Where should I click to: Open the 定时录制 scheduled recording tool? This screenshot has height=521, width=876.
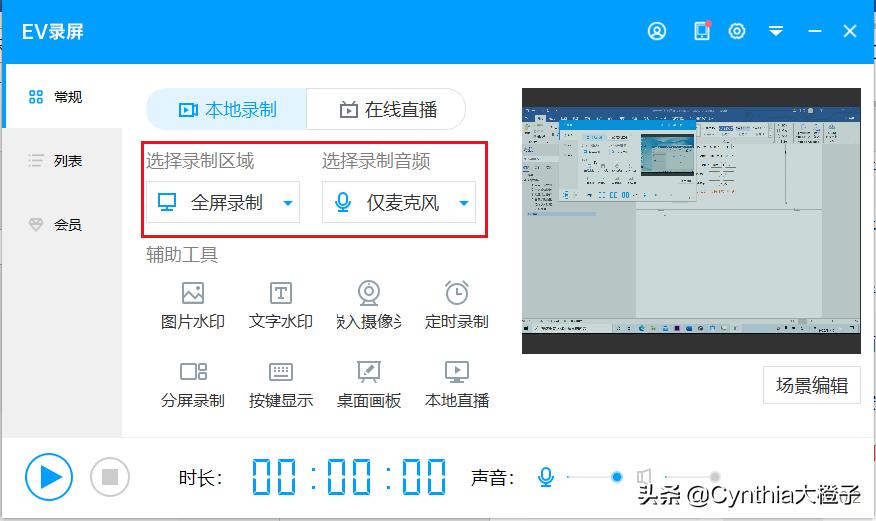pos(456,305)
